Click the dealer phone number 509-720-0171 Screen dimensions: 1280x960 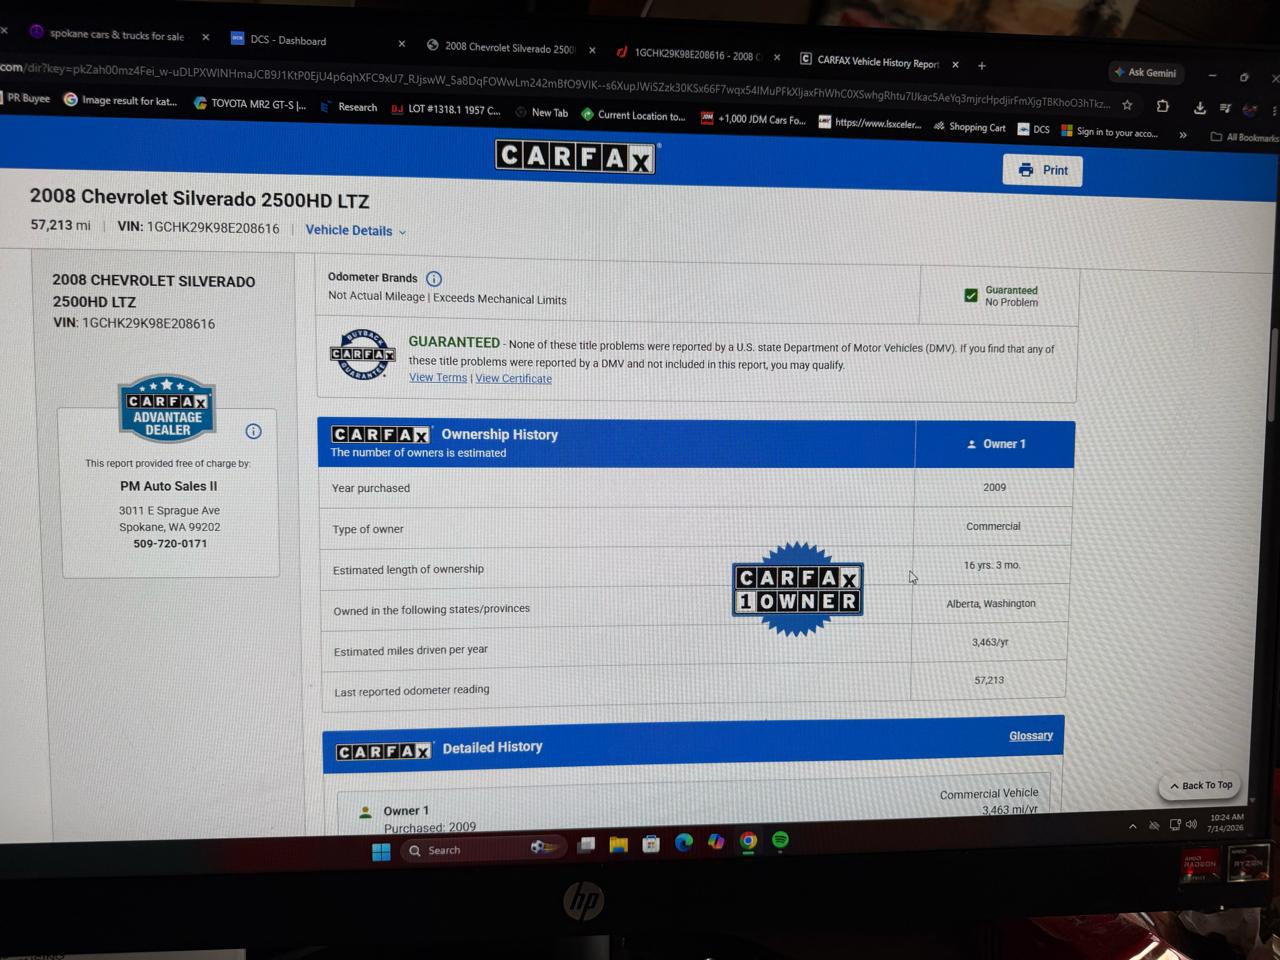tap(170, 544)
